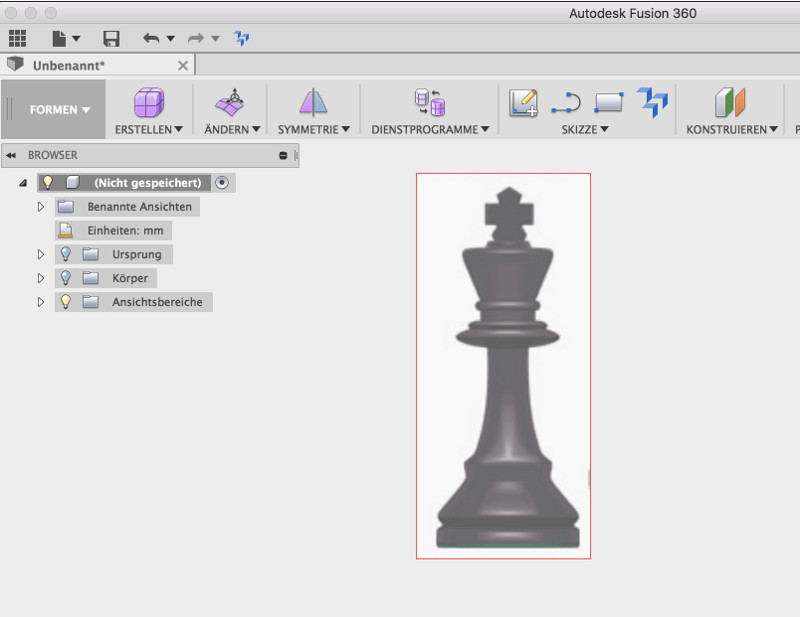
Task: Click the chess king model in canvas
Action: coord(505,400)
